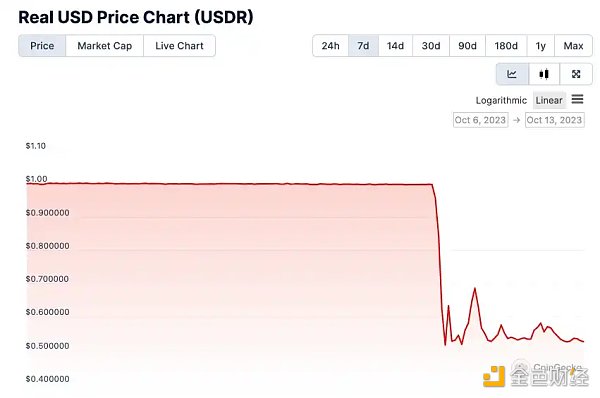The height and width of the screenshot is (398, 600).
Task: Switch to the Live Chart tab
Action: [179, 46]
